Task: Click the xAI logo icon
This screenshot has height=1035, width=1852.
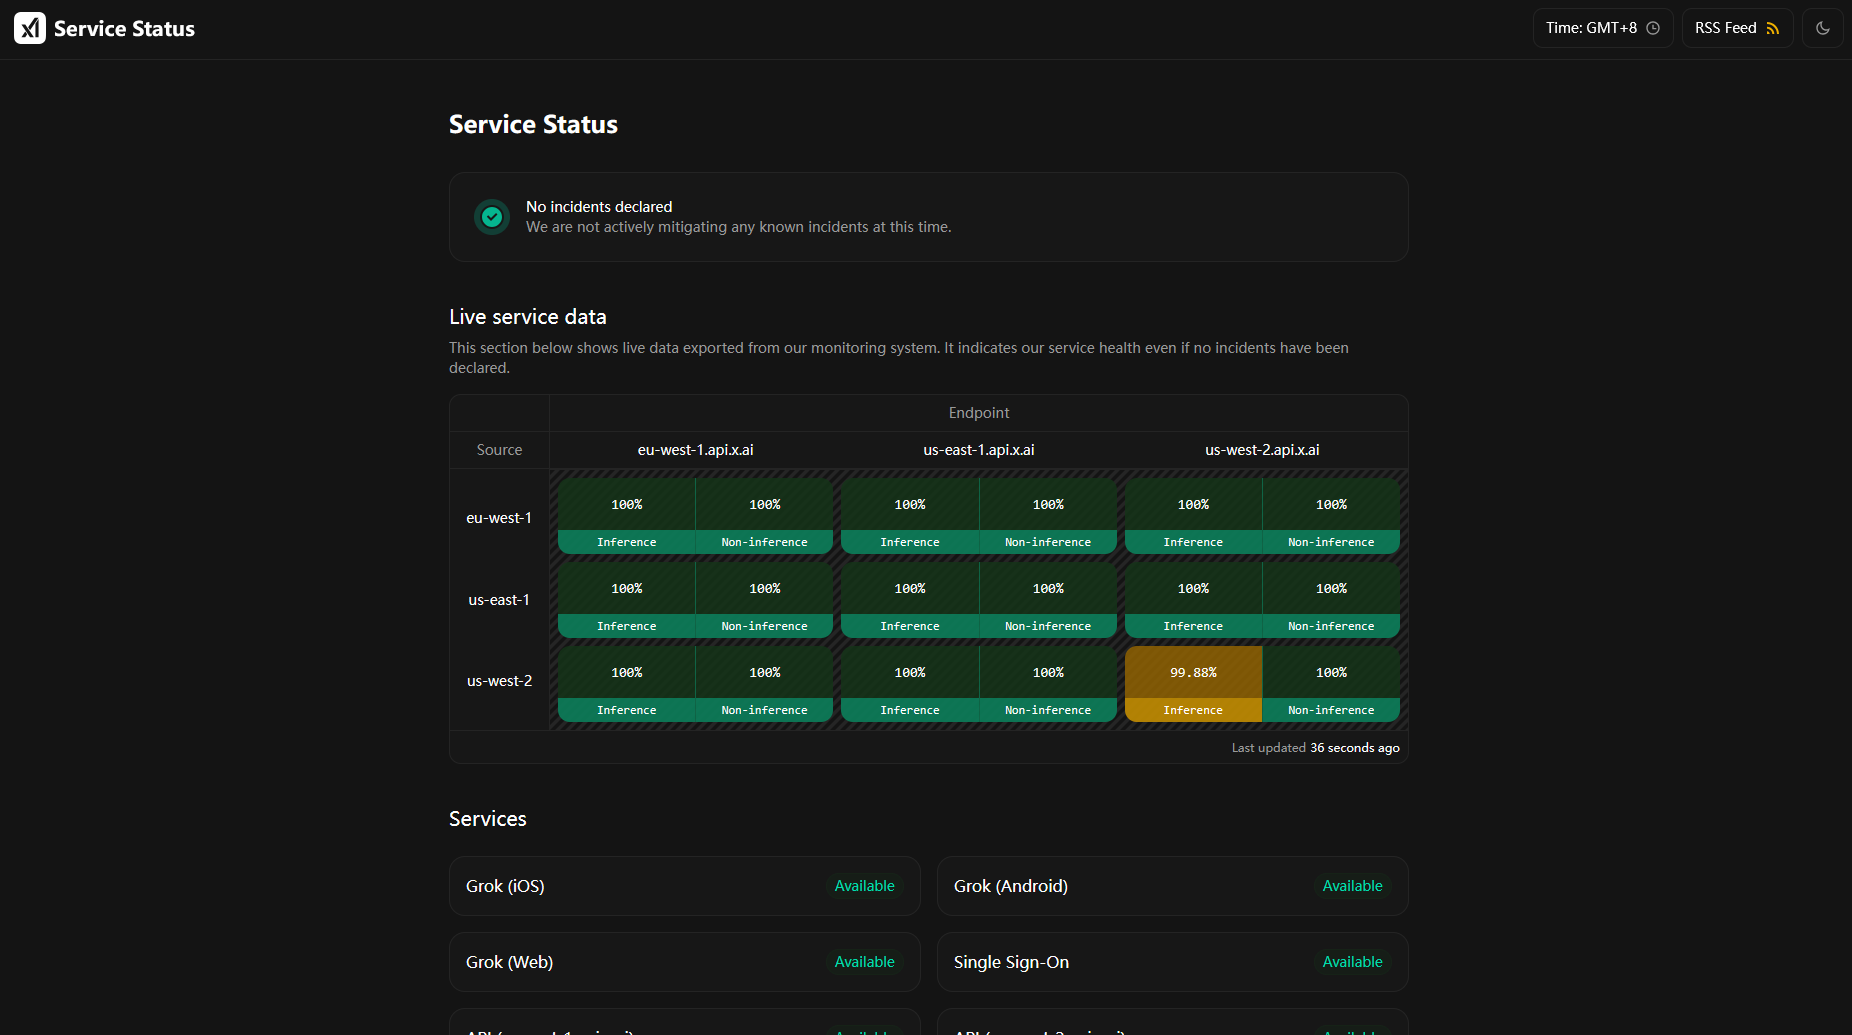Action: tap(30, 28)
